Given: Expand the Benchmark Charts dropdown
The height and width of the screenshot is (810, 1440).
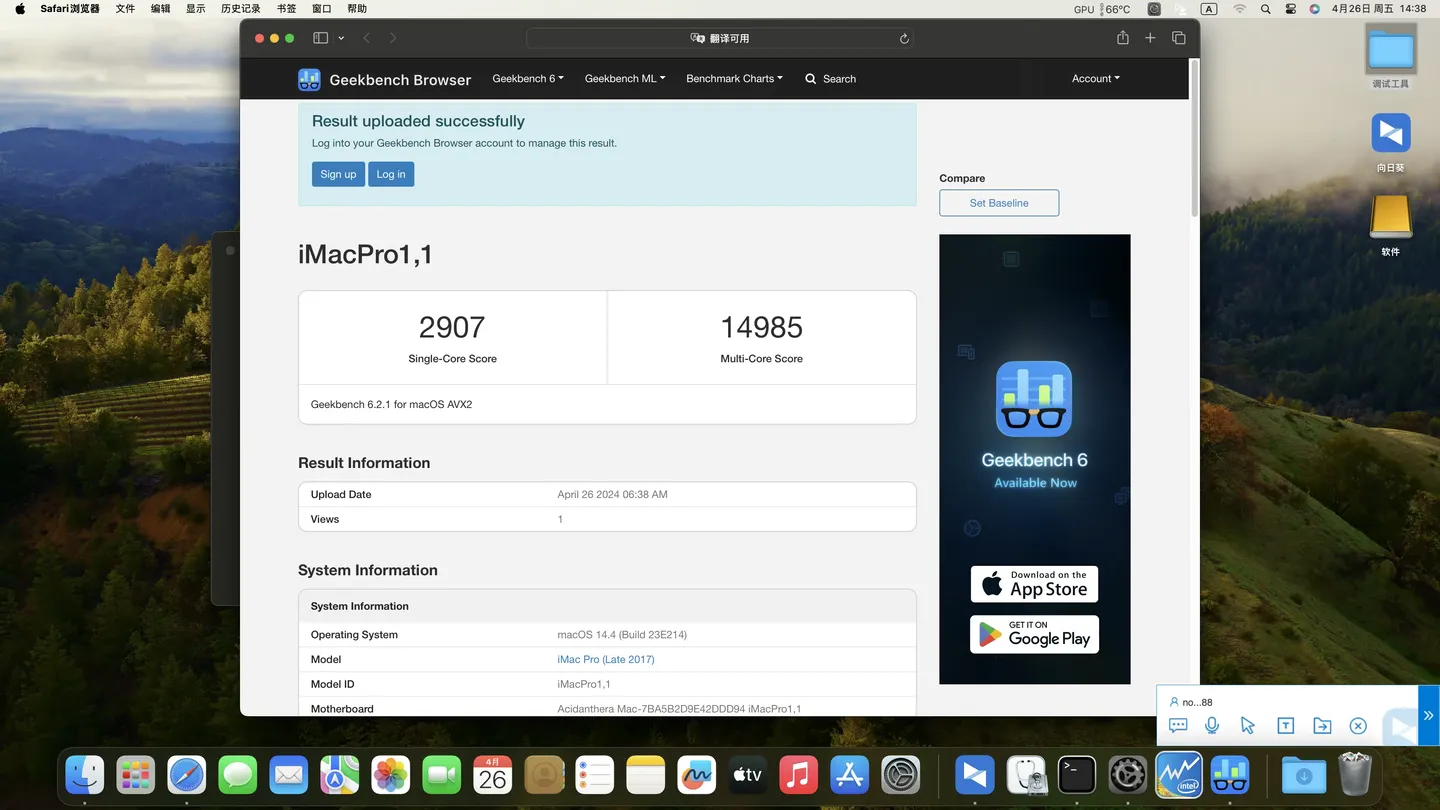Looking at the screenshot, I should pyautogui.click(x=734, y=79).
